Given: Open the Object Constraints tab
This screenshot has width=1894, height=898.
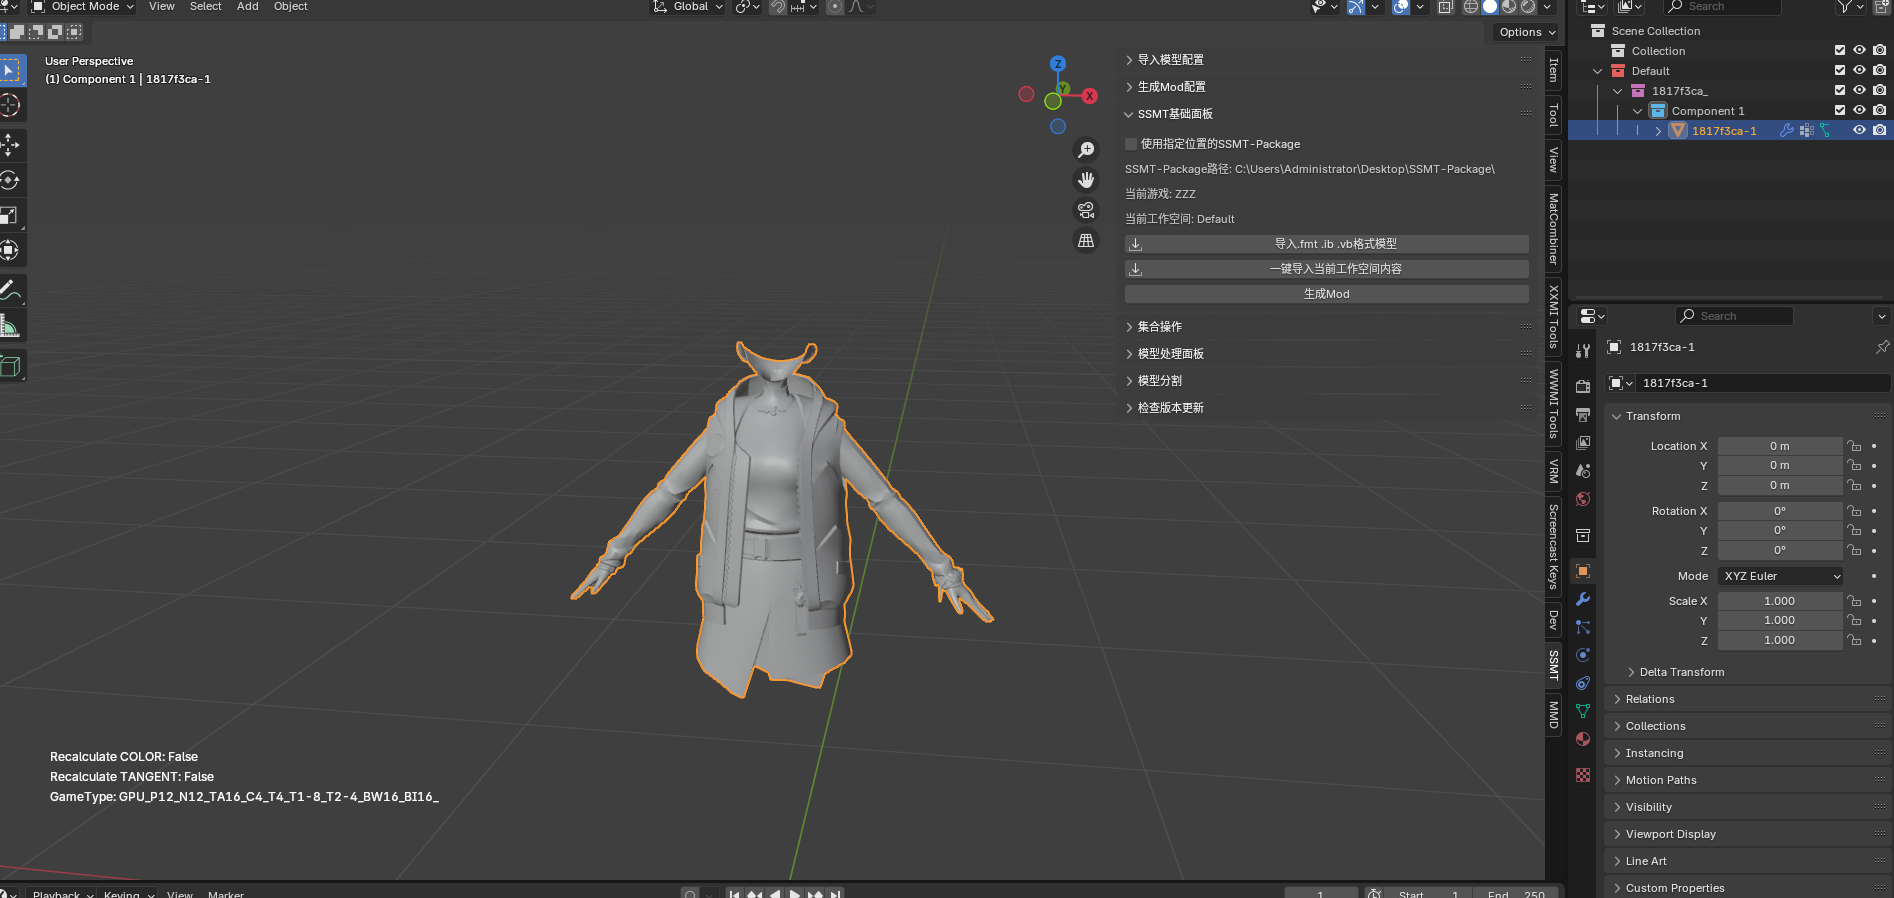Looking at the screenshot, I should (x=1583, y=683).
